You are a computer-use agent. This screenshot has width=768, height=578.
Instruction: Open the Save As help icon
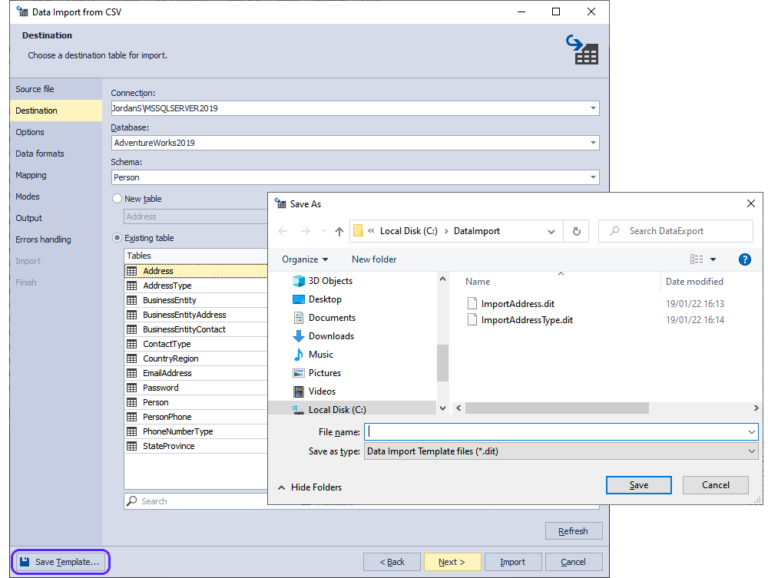(744, 259)
